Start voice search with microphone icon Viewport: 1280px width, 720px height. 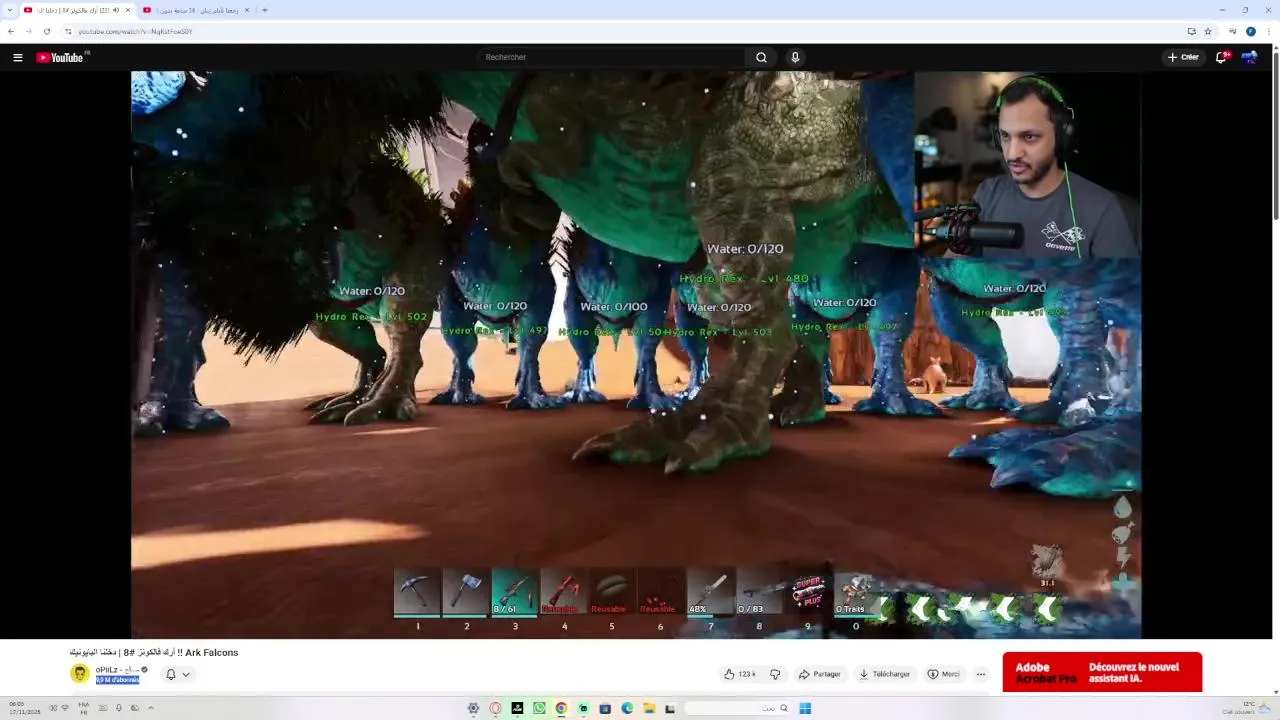click(795, 57)
